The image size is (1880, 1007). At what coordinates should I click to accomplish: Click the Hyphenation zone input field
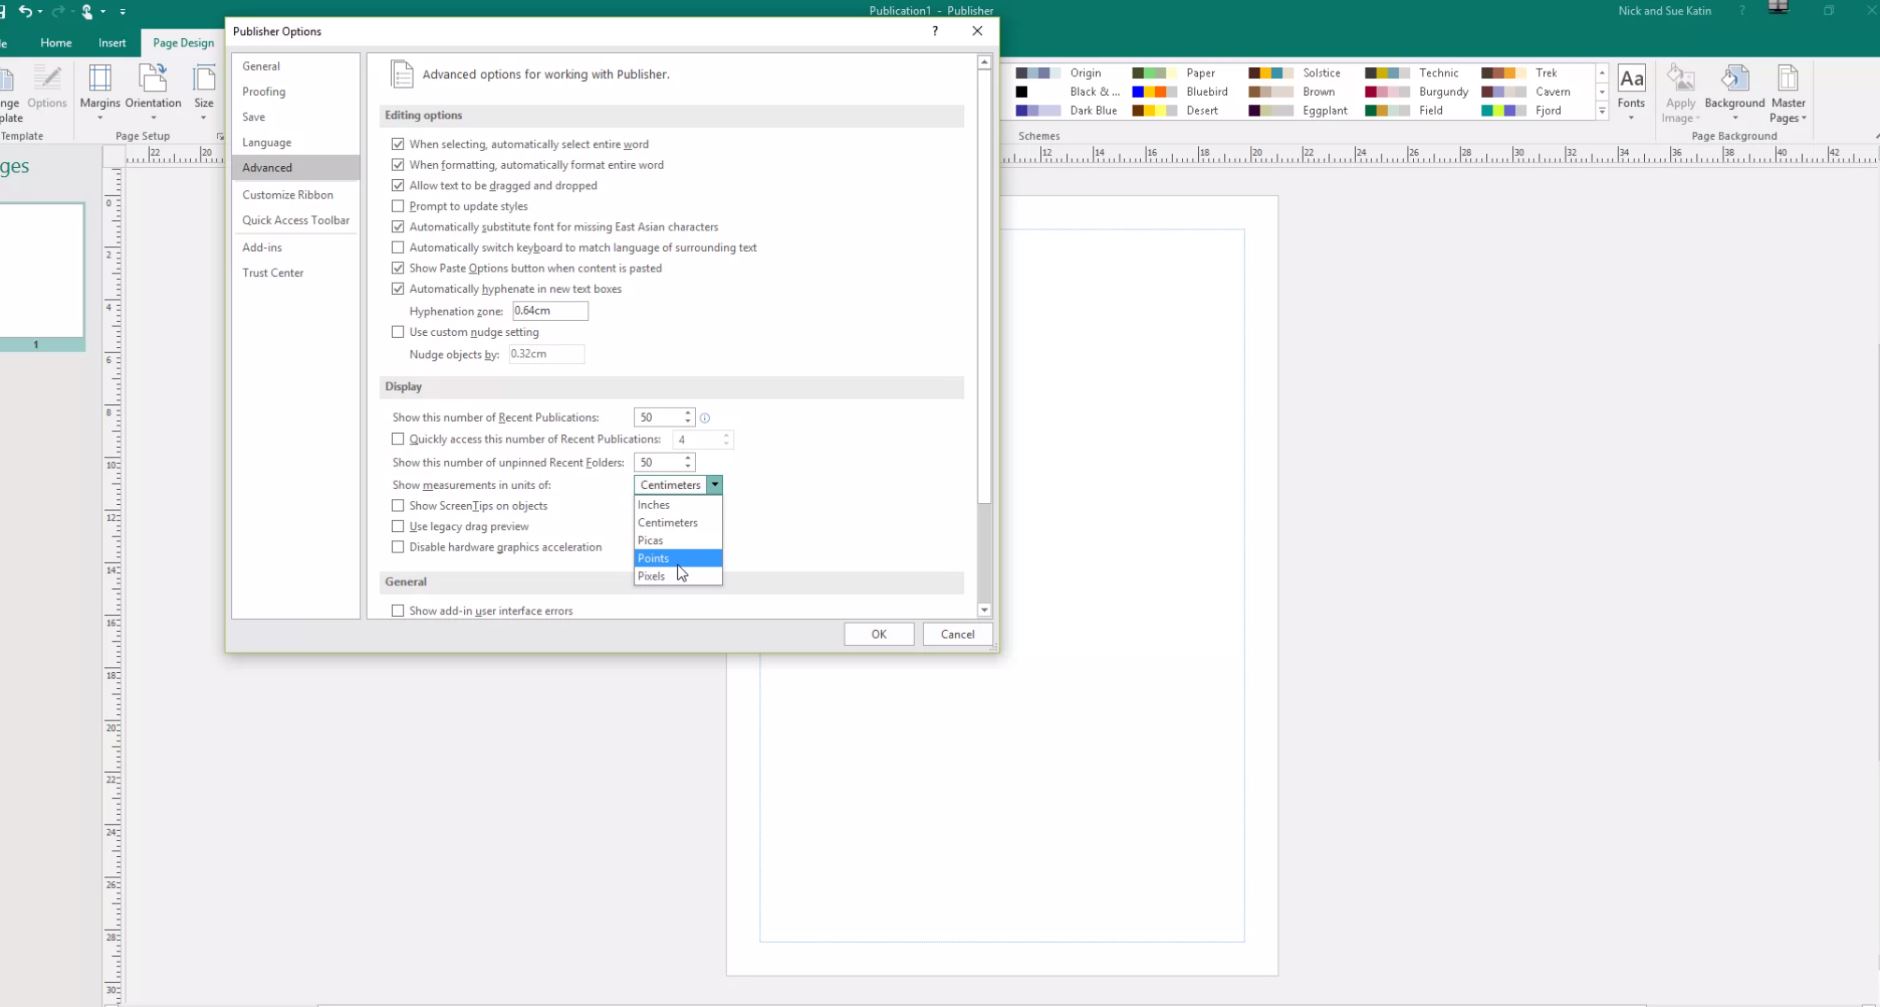click(x=550, y=311)
